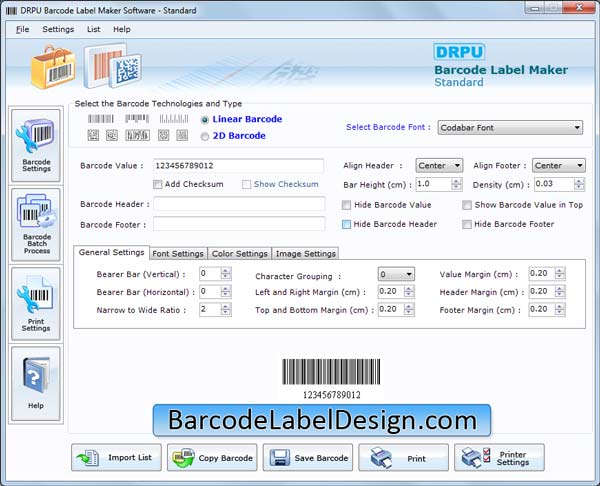Viewport: 600px width, 486px height.
Task: Select the Linear Barcode radio button
Action: [x=205, y=120]
